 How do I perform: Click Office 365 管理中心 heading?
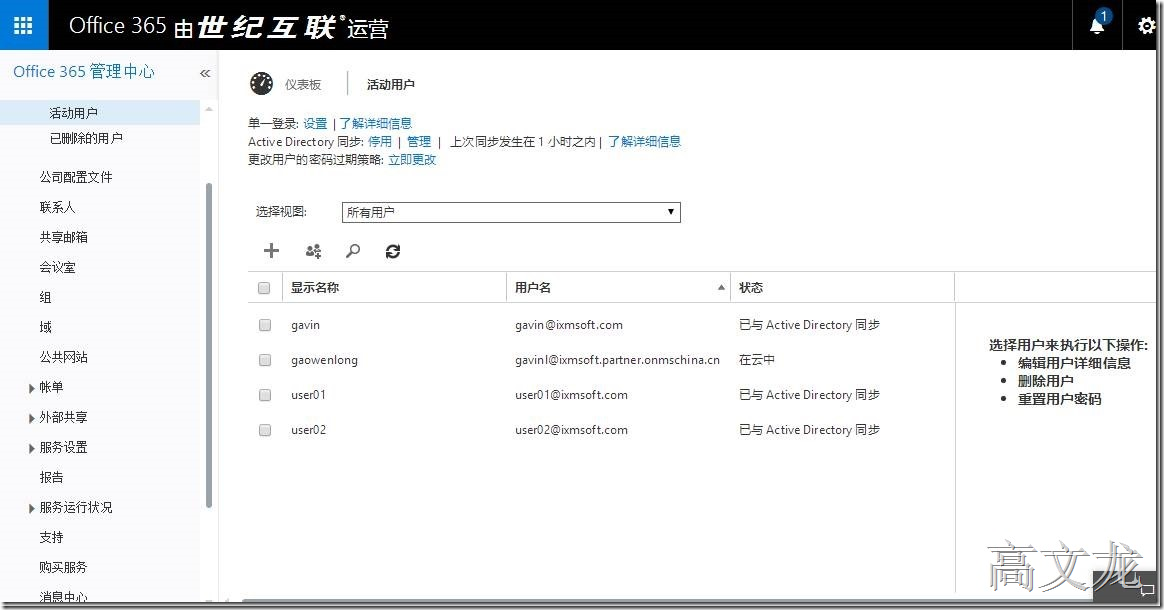[84, 71]
